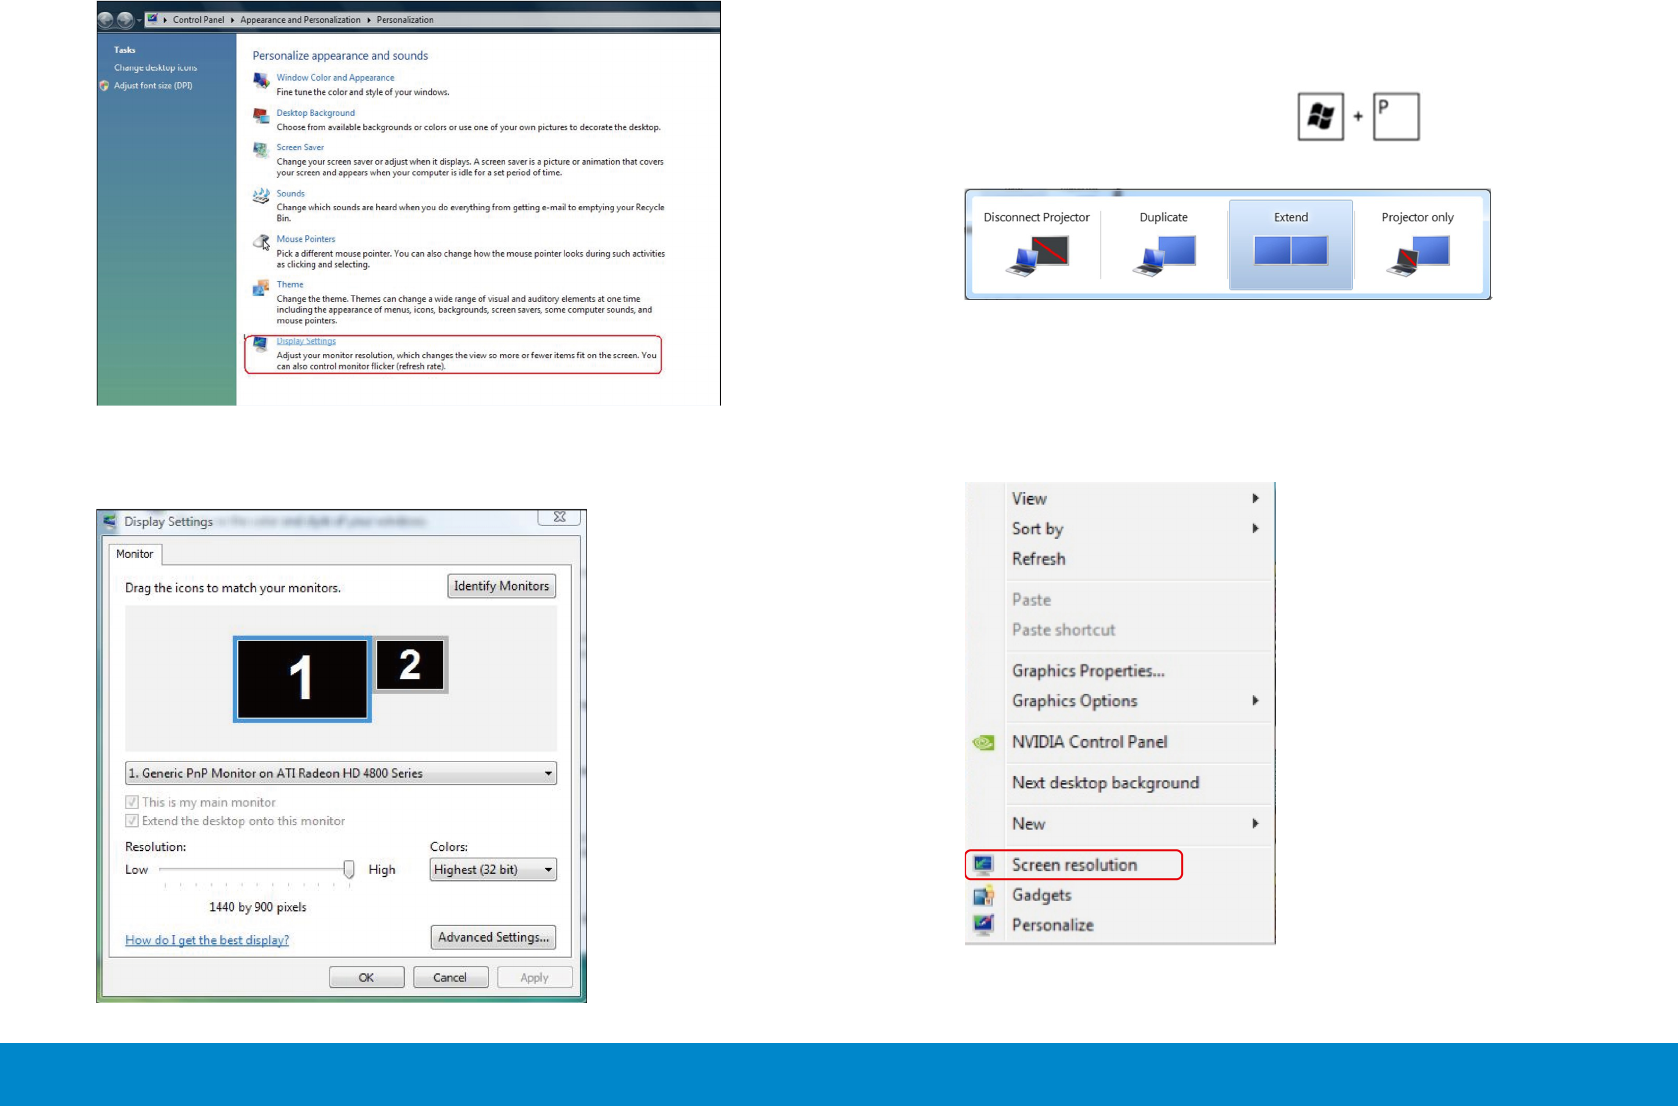Choose Screen resolution menu entry
This screenshot has width=1678, height=1106.
(x=1075, y=865)
